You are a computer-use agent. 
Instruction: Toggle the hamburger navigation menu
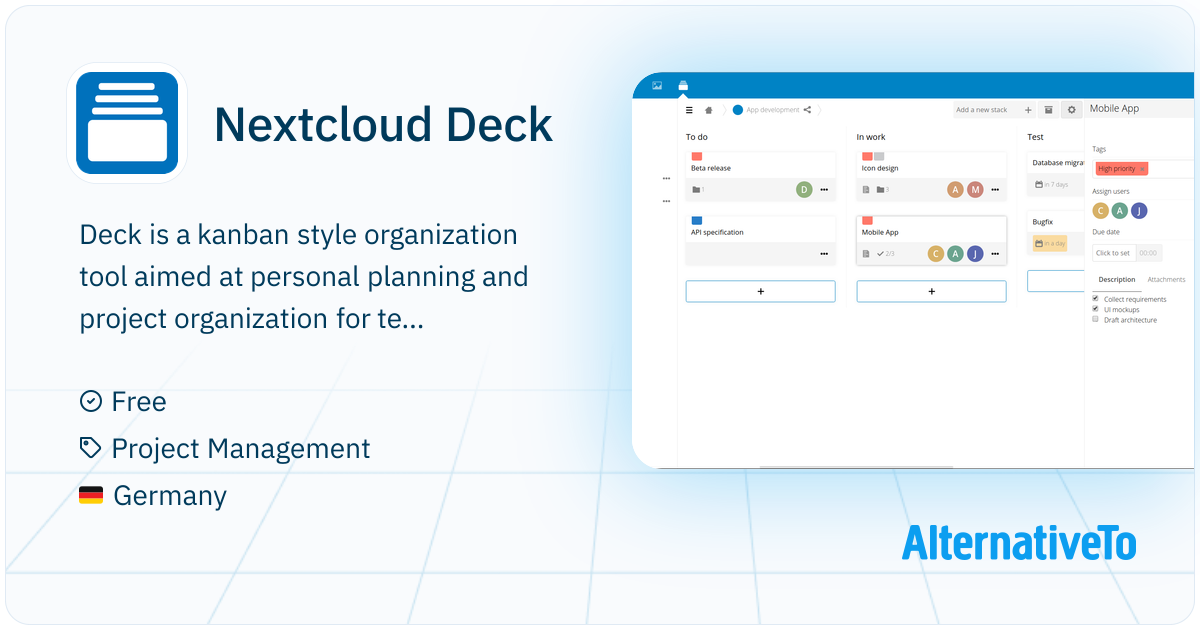click(x=689, y=110)
